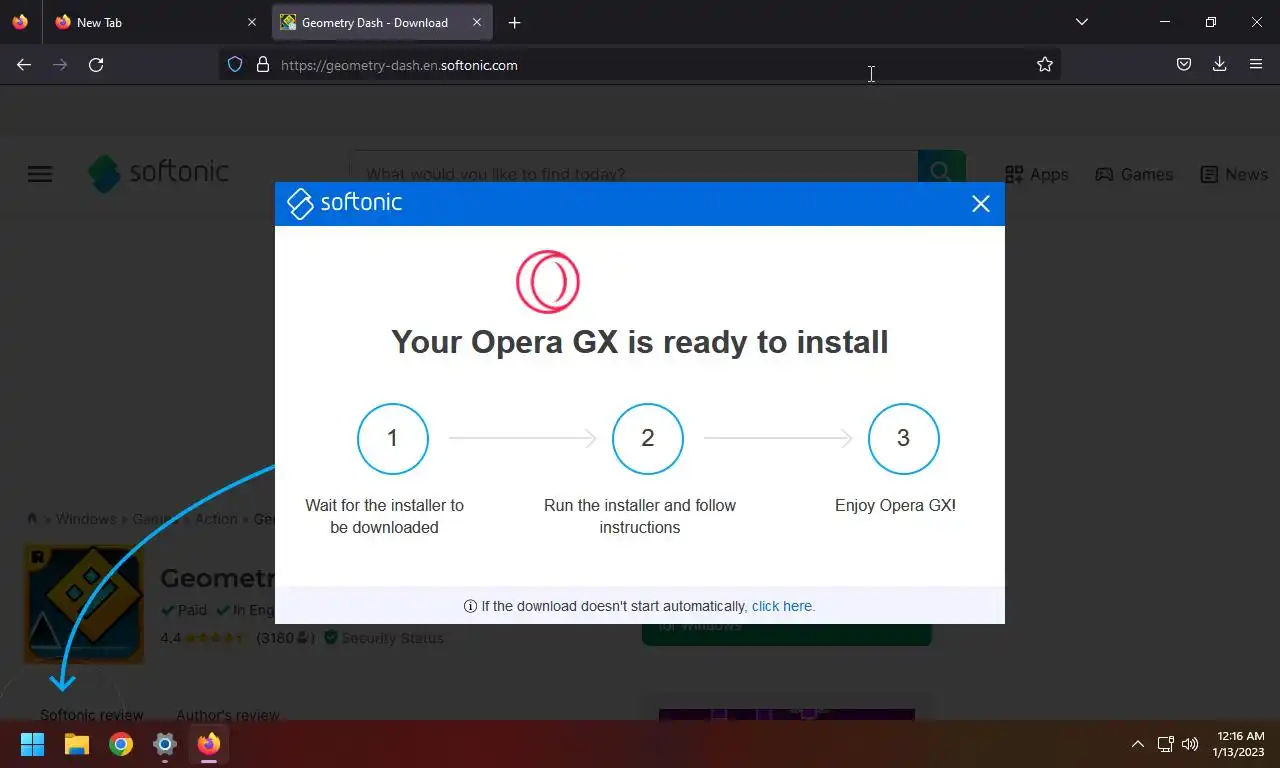The image size is (1280, 768).
Task: Click the Windows breadcrumb link
Action: (x=86, y=519)
